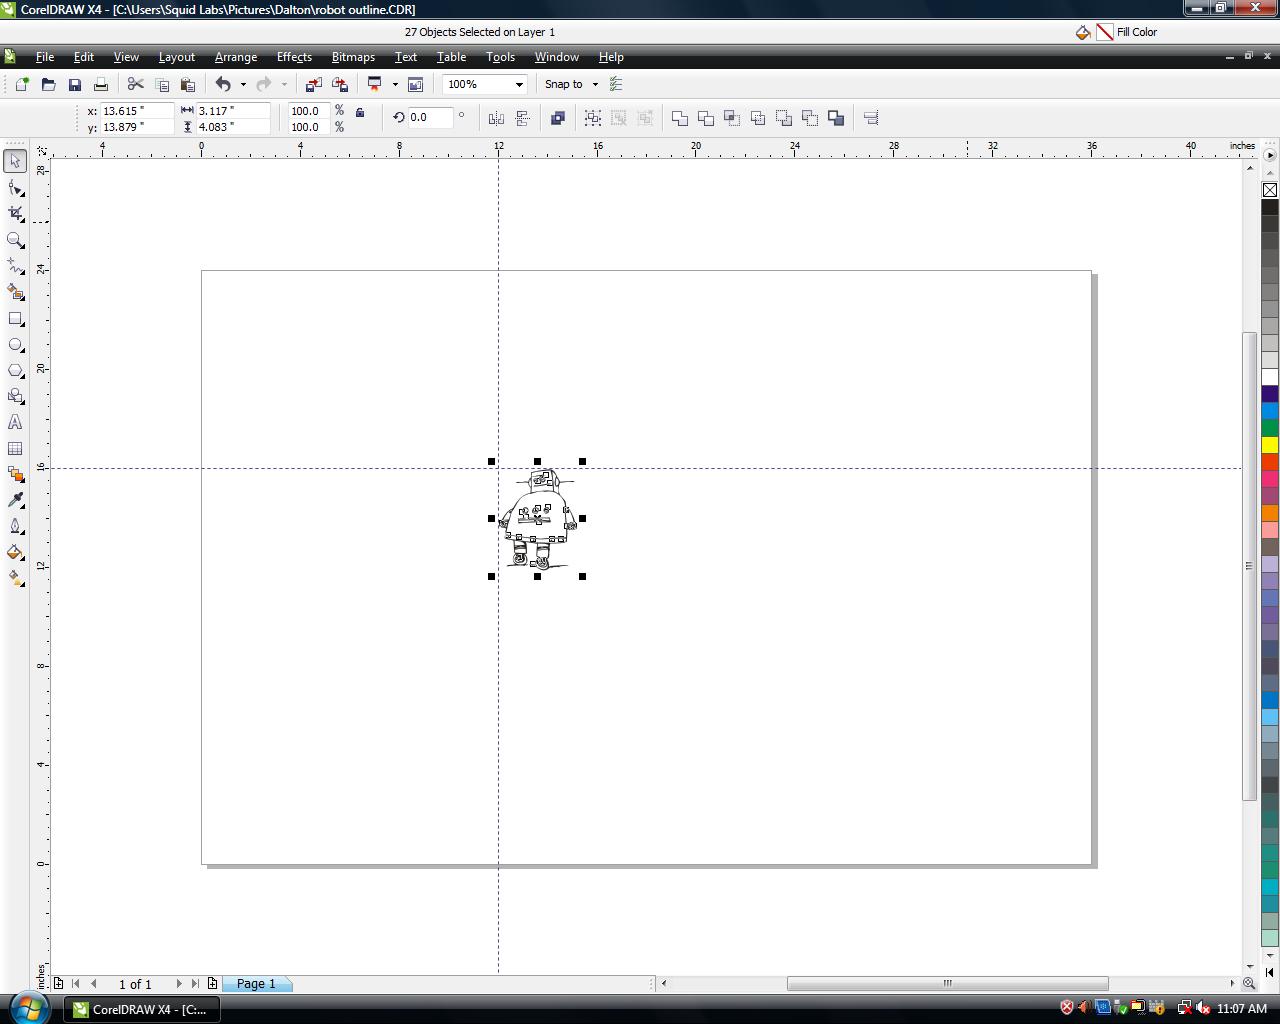Image resolution: width=1280 pixels, height=1024 pixels.
Task: Select the Table tool in the toolbox
Action: (x=15, y=448)
